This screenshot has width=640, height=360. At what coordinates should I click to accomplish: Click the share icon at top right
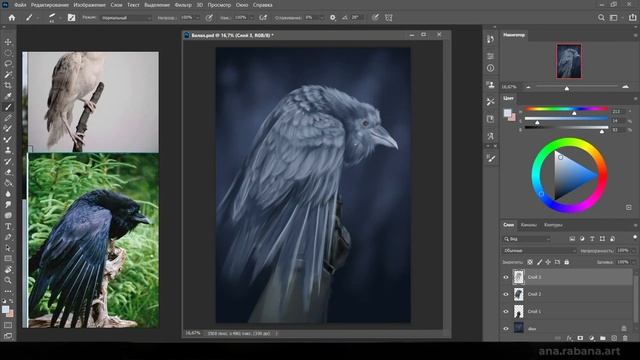(632, 18)
